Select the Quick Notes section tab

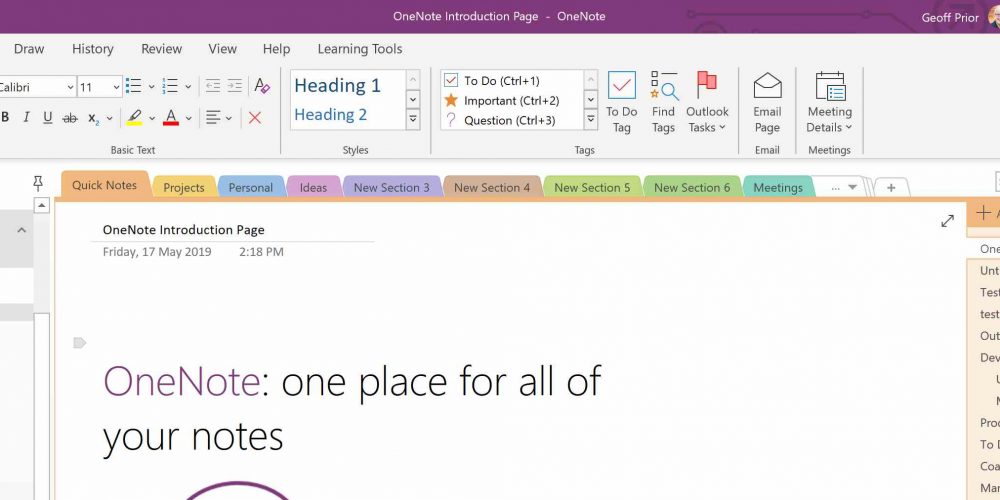click(x=105, y=185)
